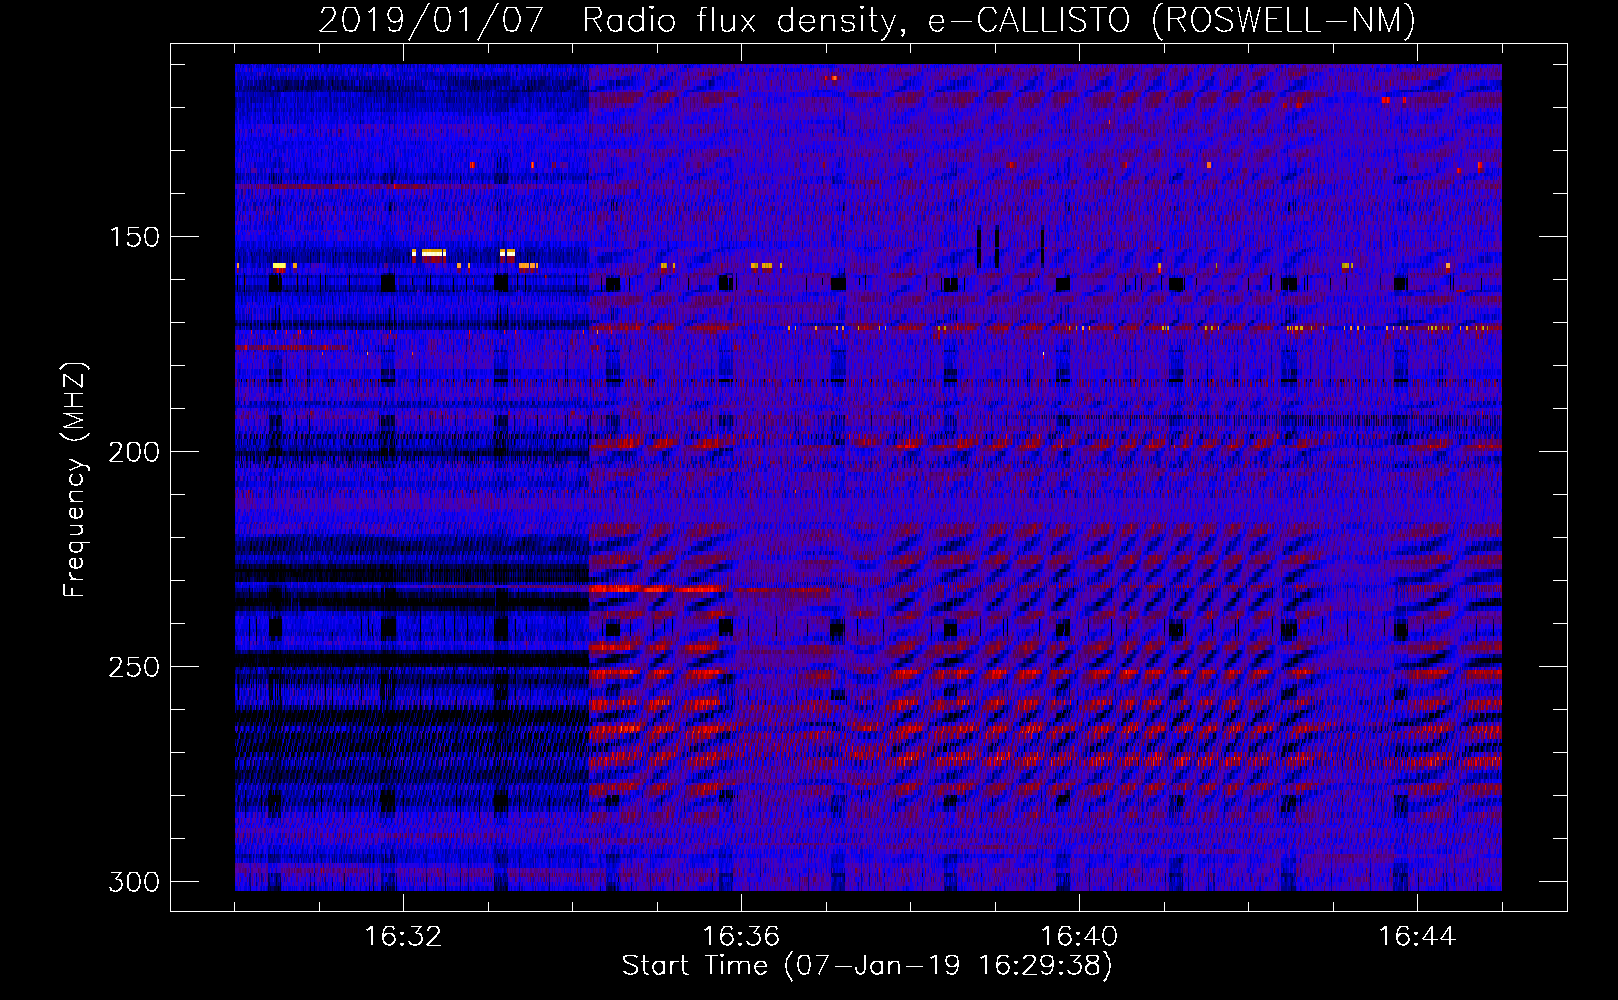
Task: Click the '150' frequency tick label
Action: [134, 237]
